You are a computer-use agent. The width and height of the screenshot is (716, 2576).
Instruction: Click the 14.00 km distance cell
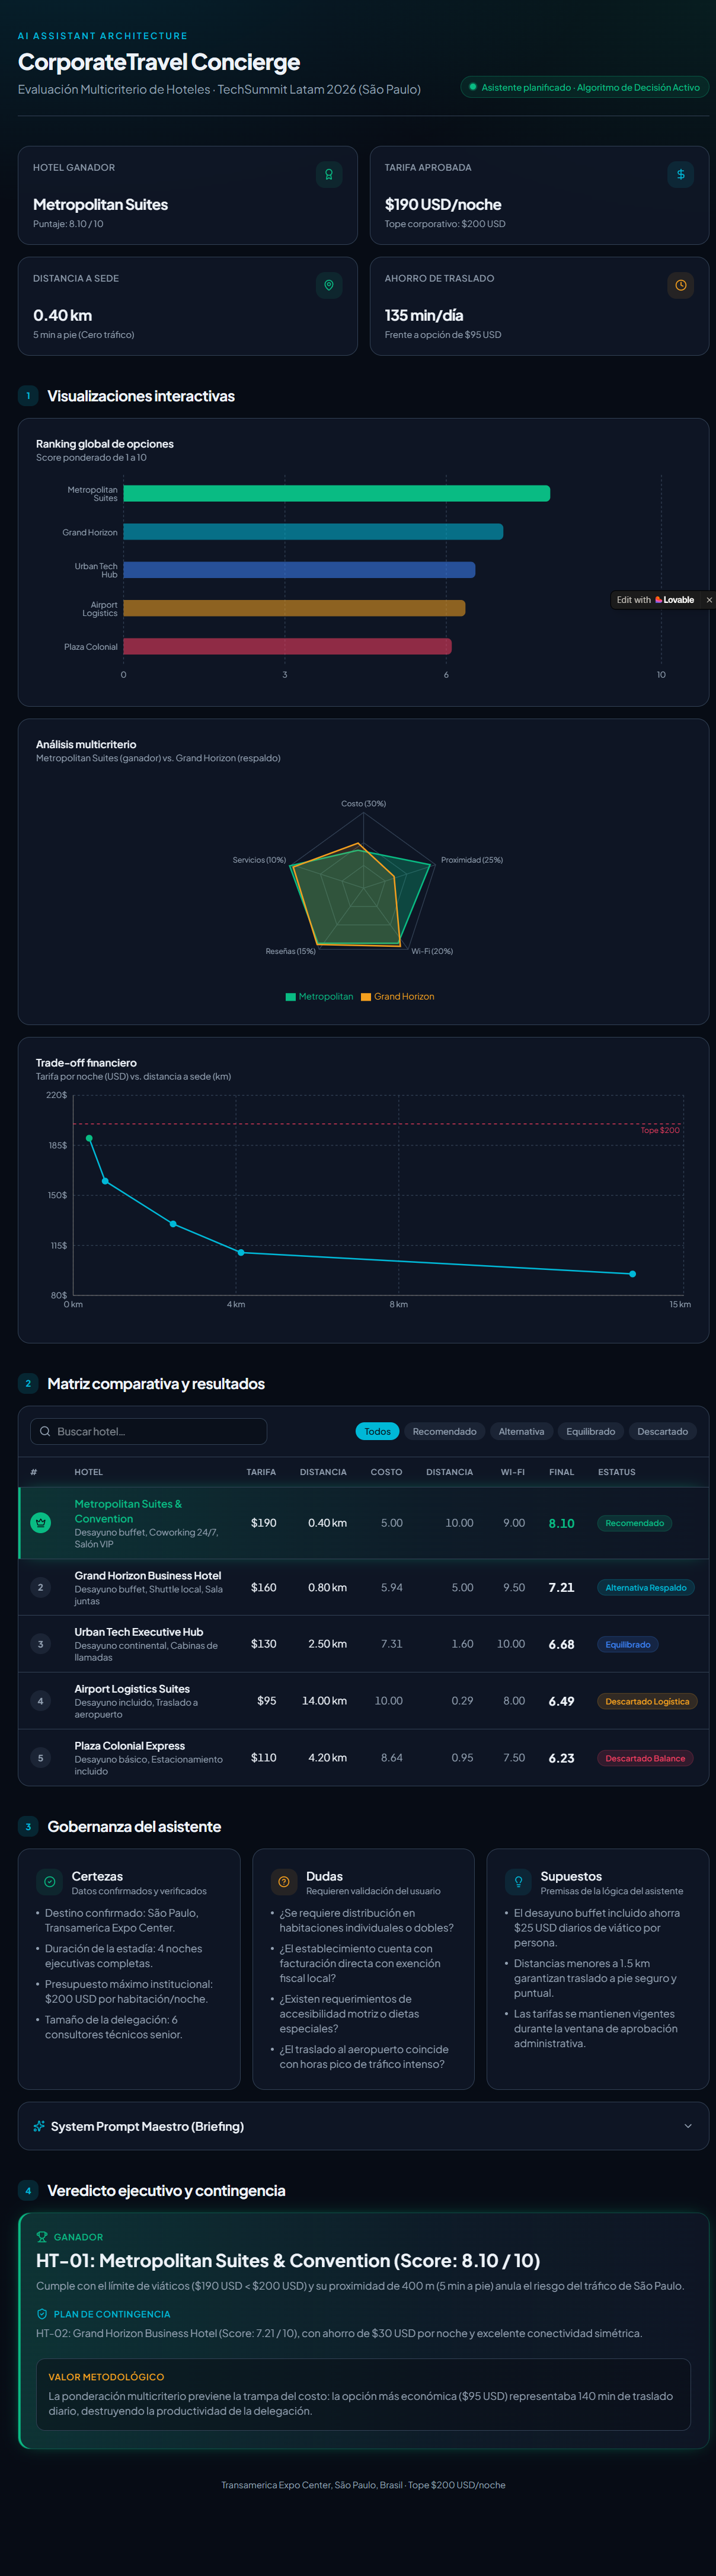pyautogui.click(x=325, y=1700)
